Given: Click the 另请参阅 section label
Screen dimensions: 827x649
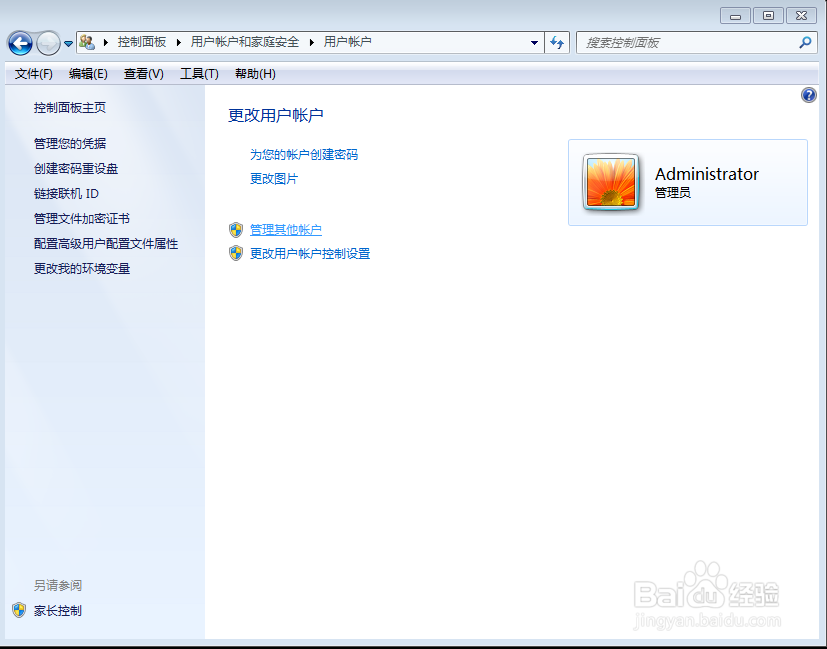Looking at the screenshot, I should click(57, 585).
